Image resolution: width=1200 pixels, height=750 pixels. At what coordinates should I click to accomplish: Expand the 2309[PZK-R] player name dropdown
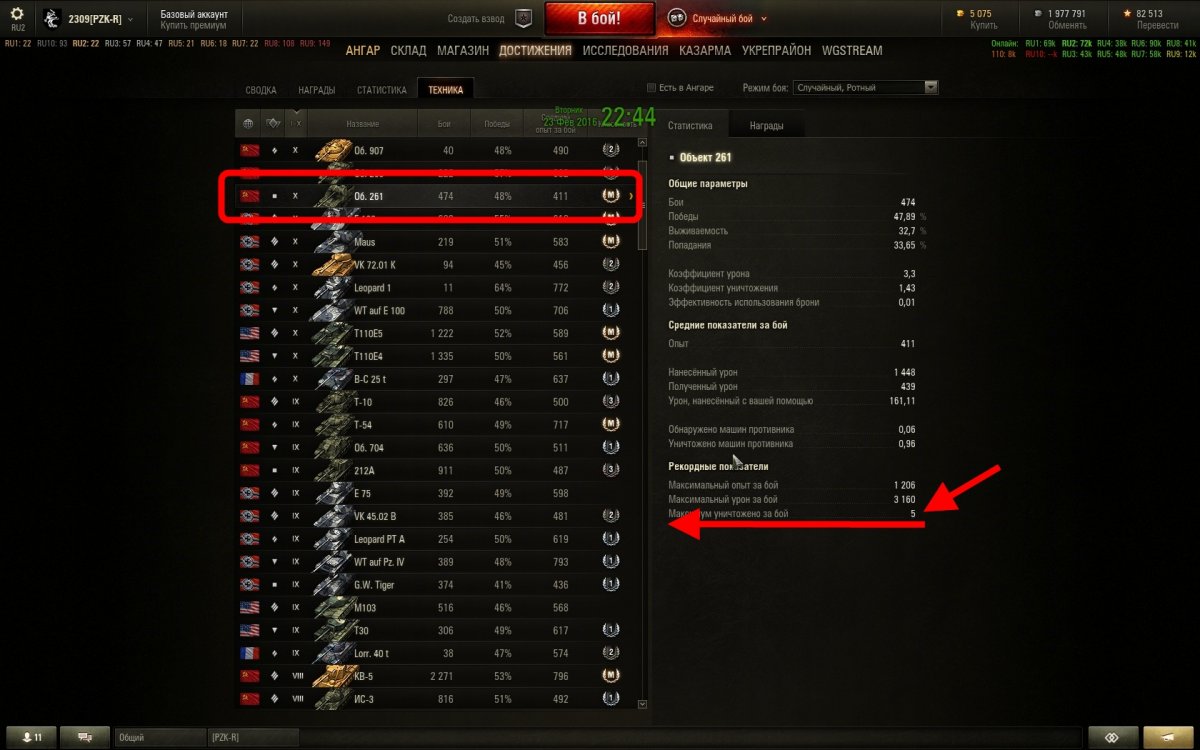(x=100, y=19)
